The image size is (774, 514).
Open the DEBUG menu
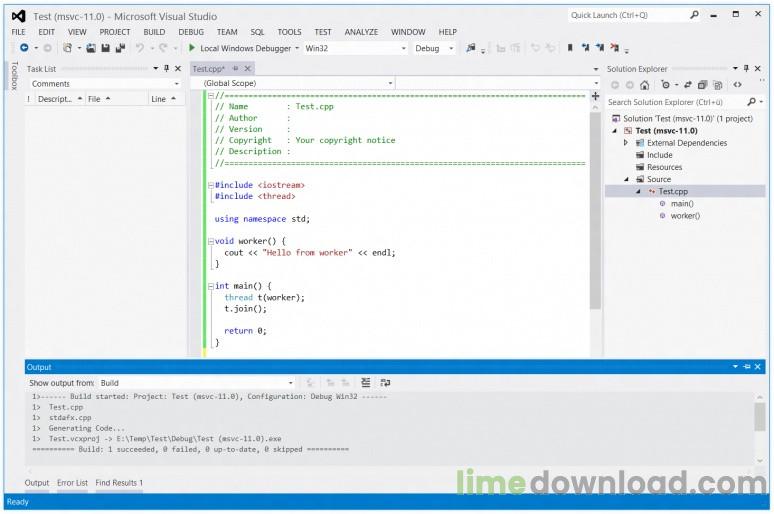click(x=191, y=32)
